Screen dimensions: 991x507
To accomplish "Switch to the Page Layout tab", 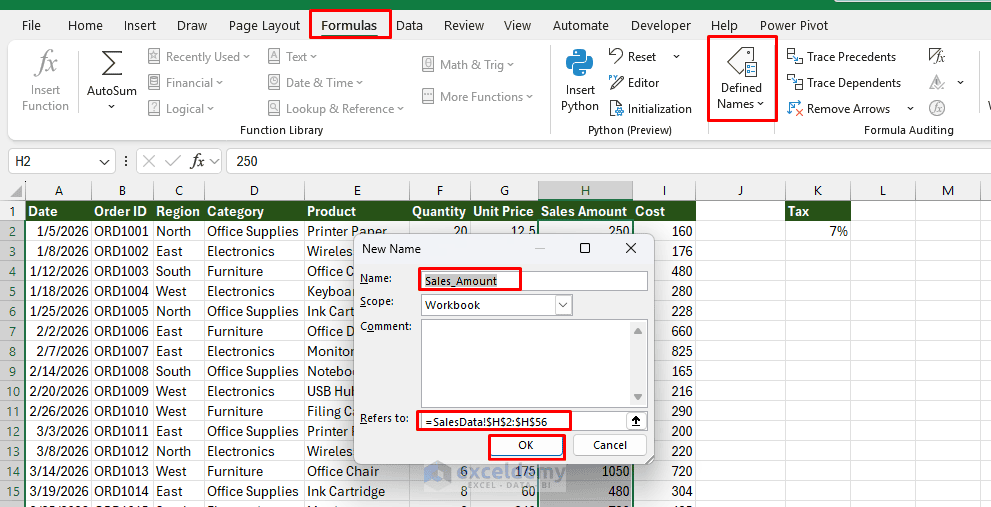I will point(264,26).
